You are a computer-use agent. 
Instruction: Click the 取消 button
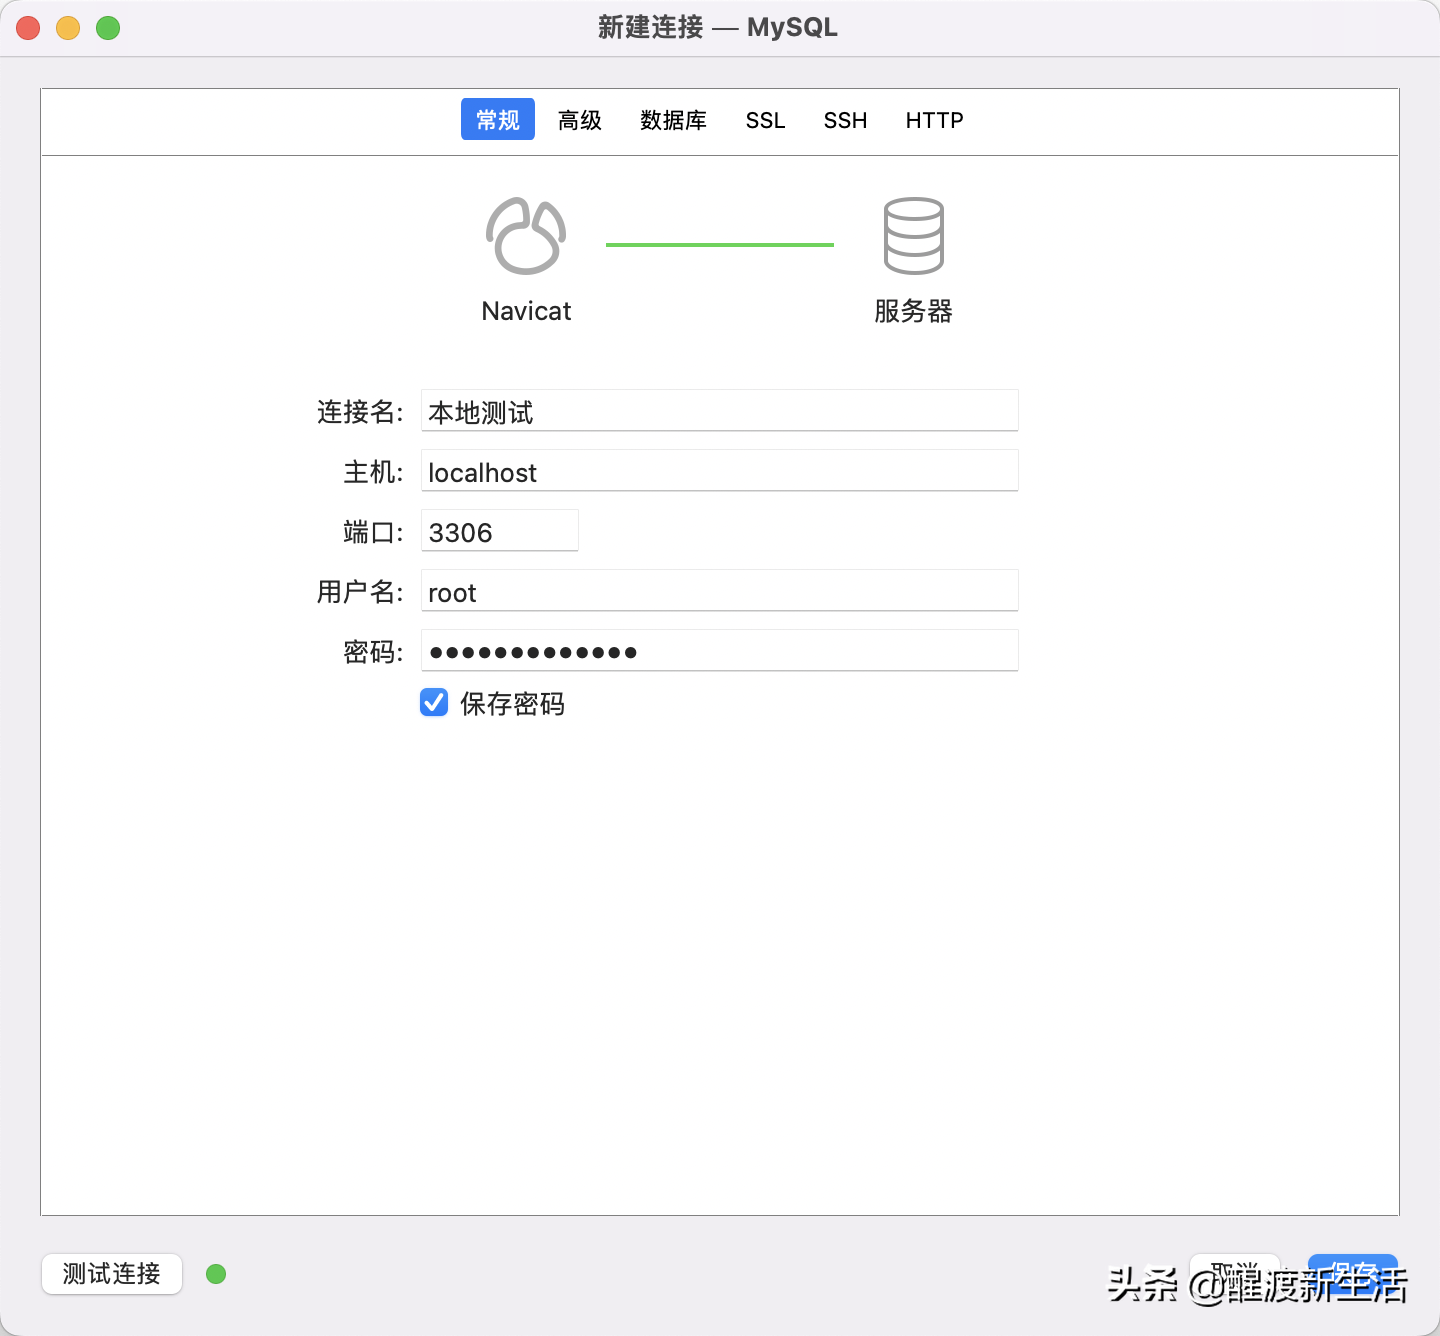pos(1234,1275)
